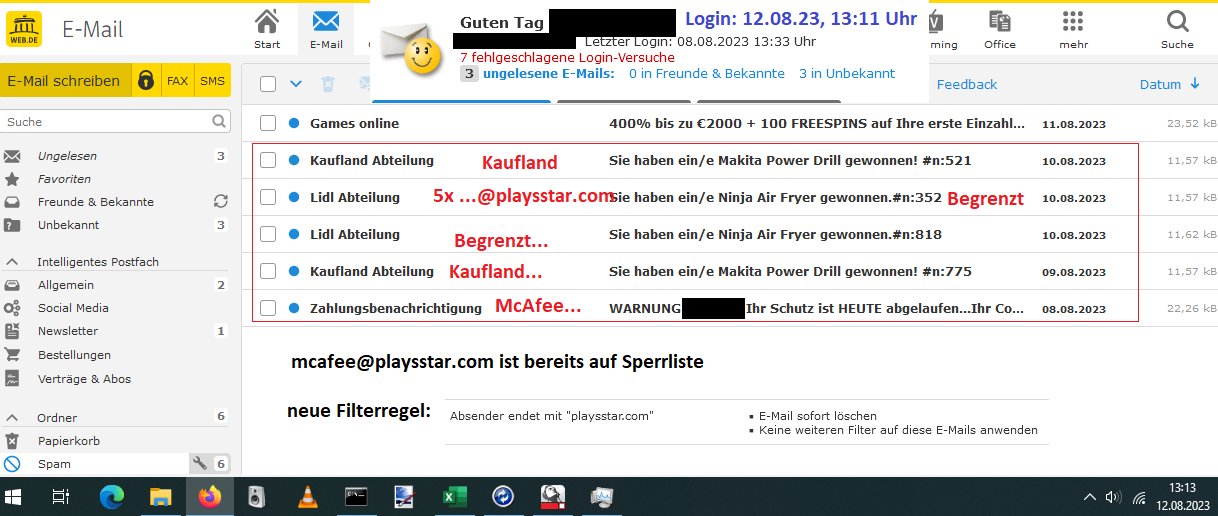Open Excel from the taskbar
The height and width of the screenshot is (516, 1218).
[456, 496]
